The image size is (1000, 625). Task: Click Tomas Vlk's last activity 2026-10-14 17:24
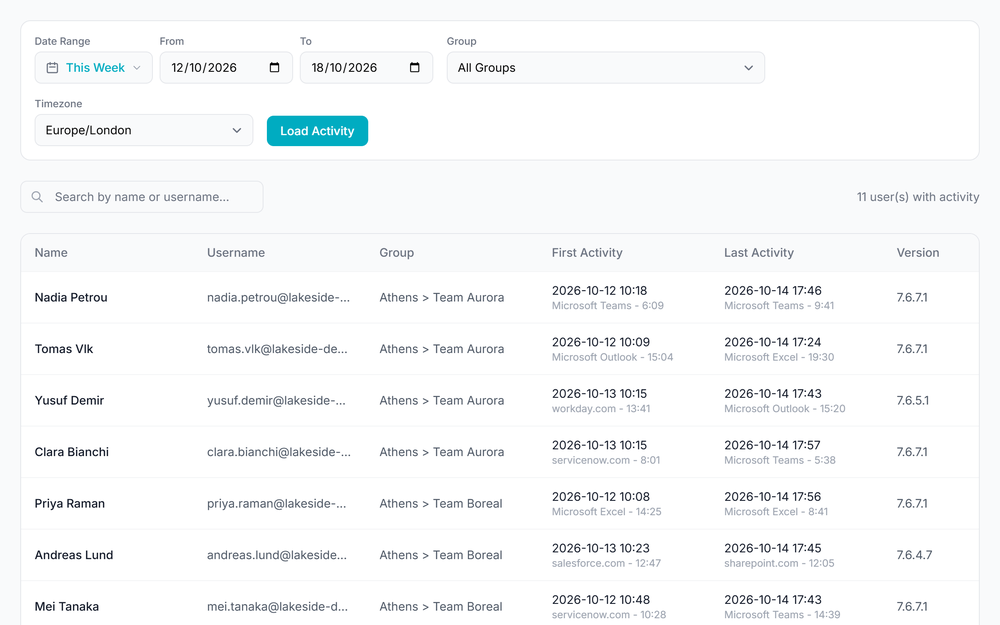pyautogui.click(x=772, y=342)
